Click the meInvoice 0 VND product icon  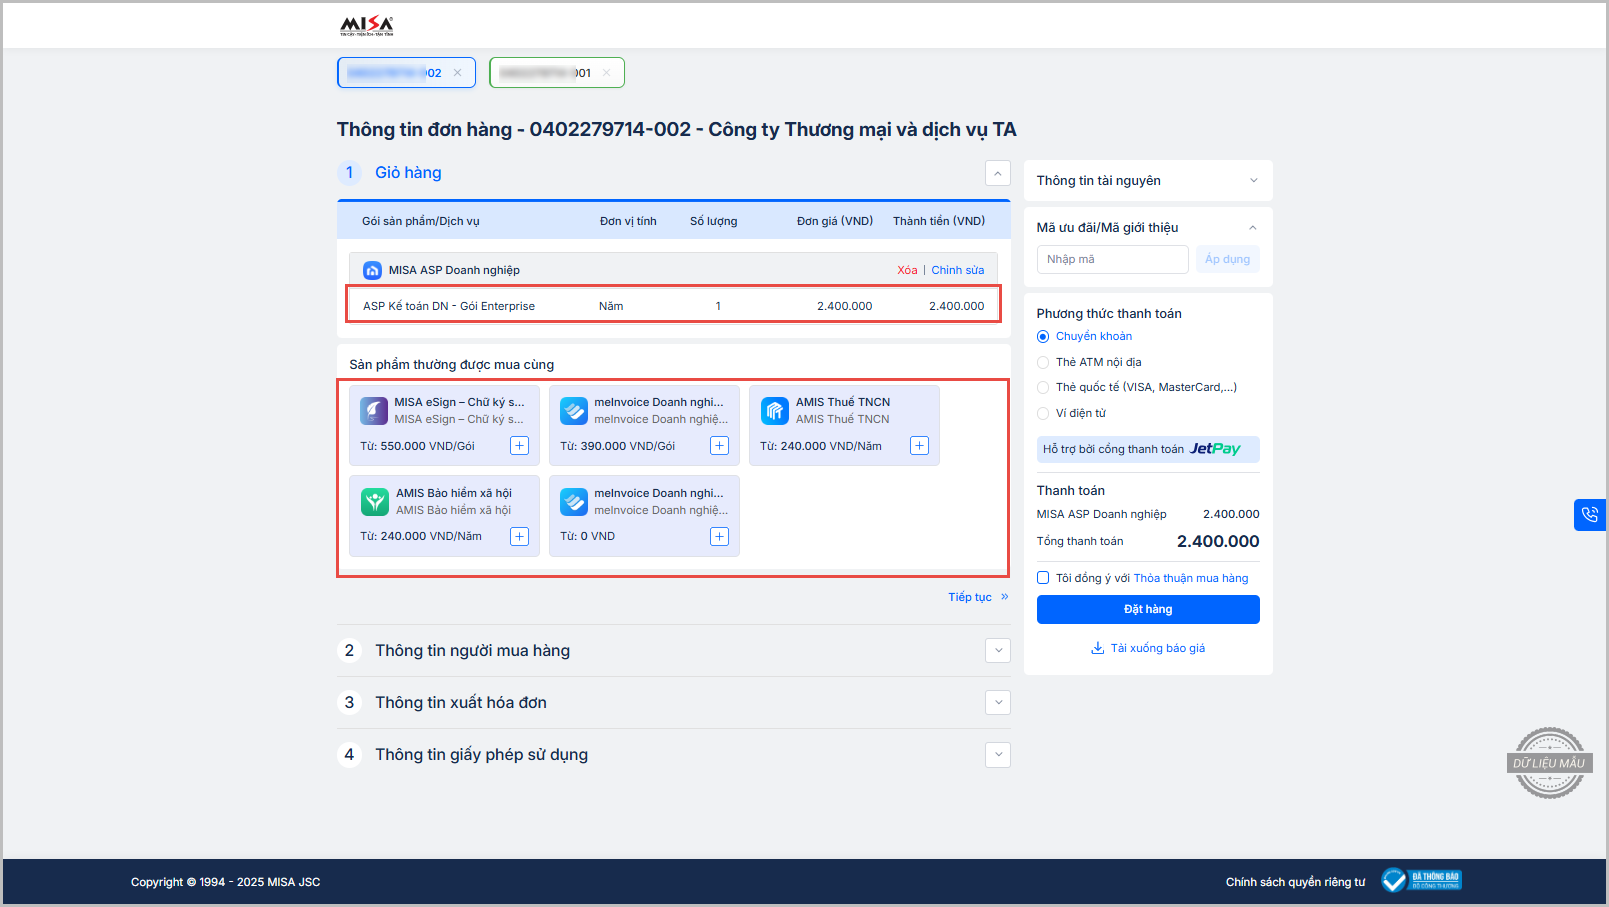[574, 502]
